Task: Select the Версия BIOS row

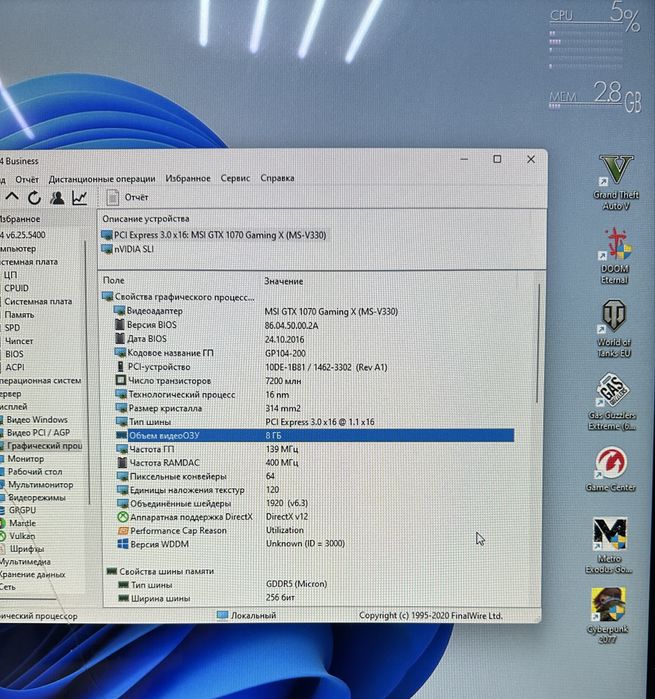Action: [312, 325]
